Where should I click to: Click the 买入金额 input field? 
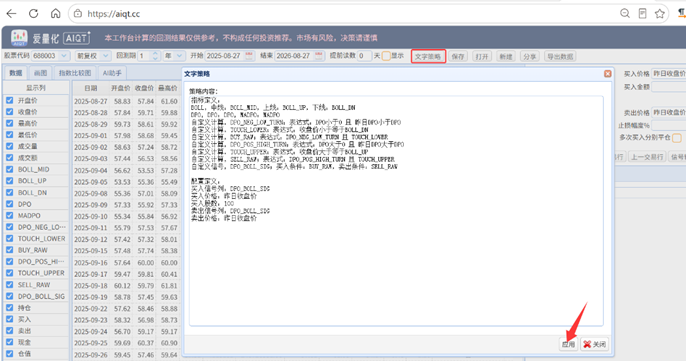(x=668, y=87)
